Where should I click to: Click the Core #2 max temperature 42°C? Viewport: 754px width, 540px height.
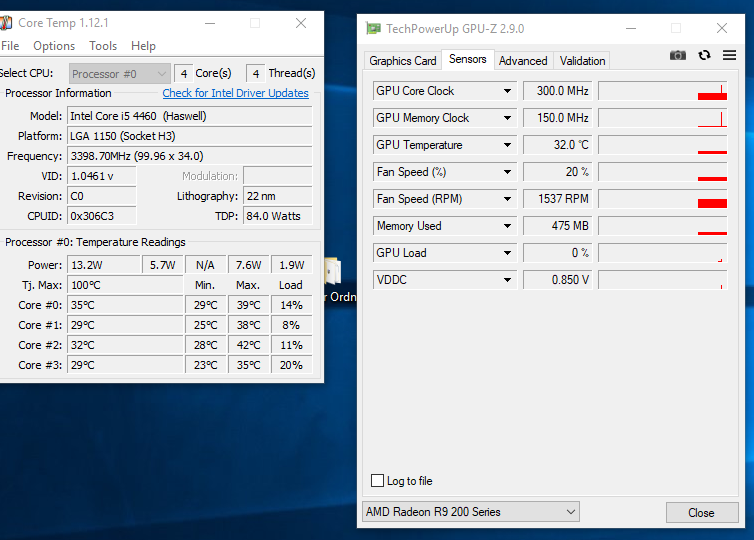[249, 345]
